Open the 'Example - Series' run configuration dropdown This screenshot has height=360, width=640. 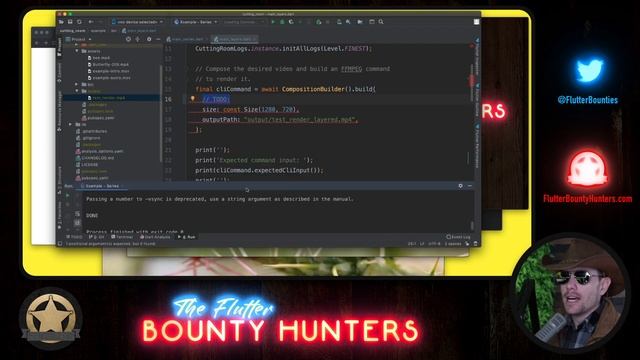pos(196,22)
